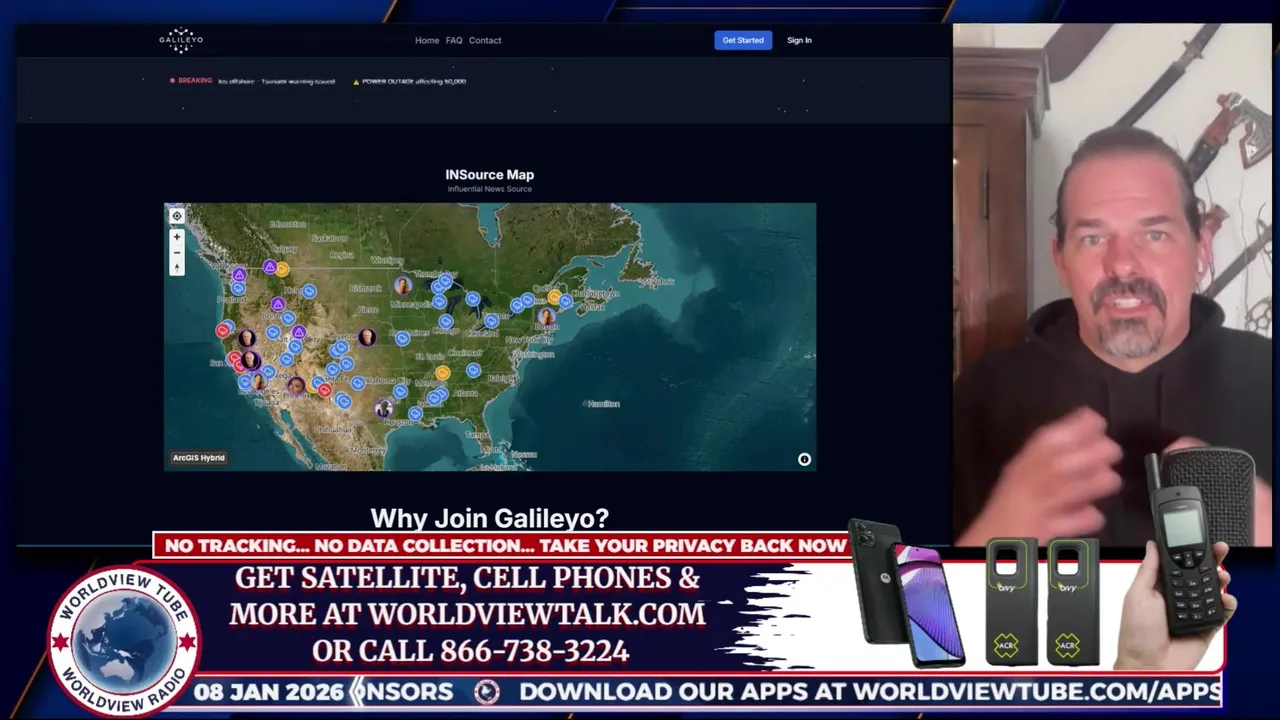Click the INSource Map heading
The width and height of the screenshot is (1280, 720).
490,175
